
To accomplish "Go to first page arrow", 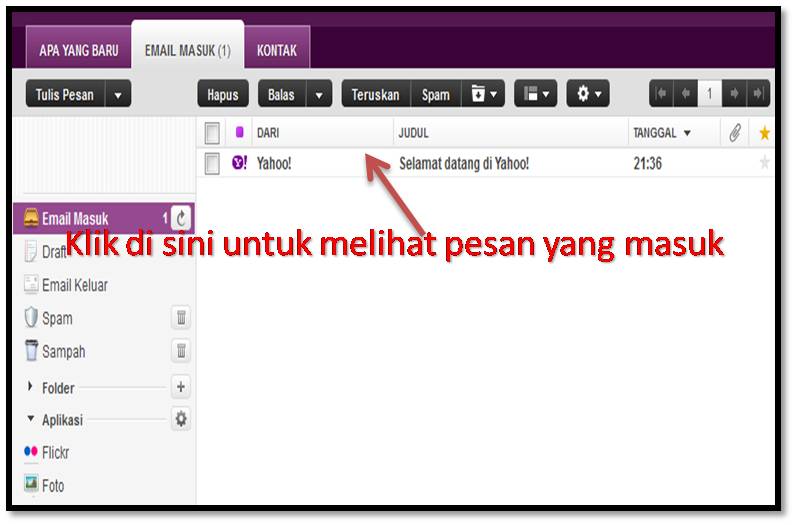I will tap(661, 93).
